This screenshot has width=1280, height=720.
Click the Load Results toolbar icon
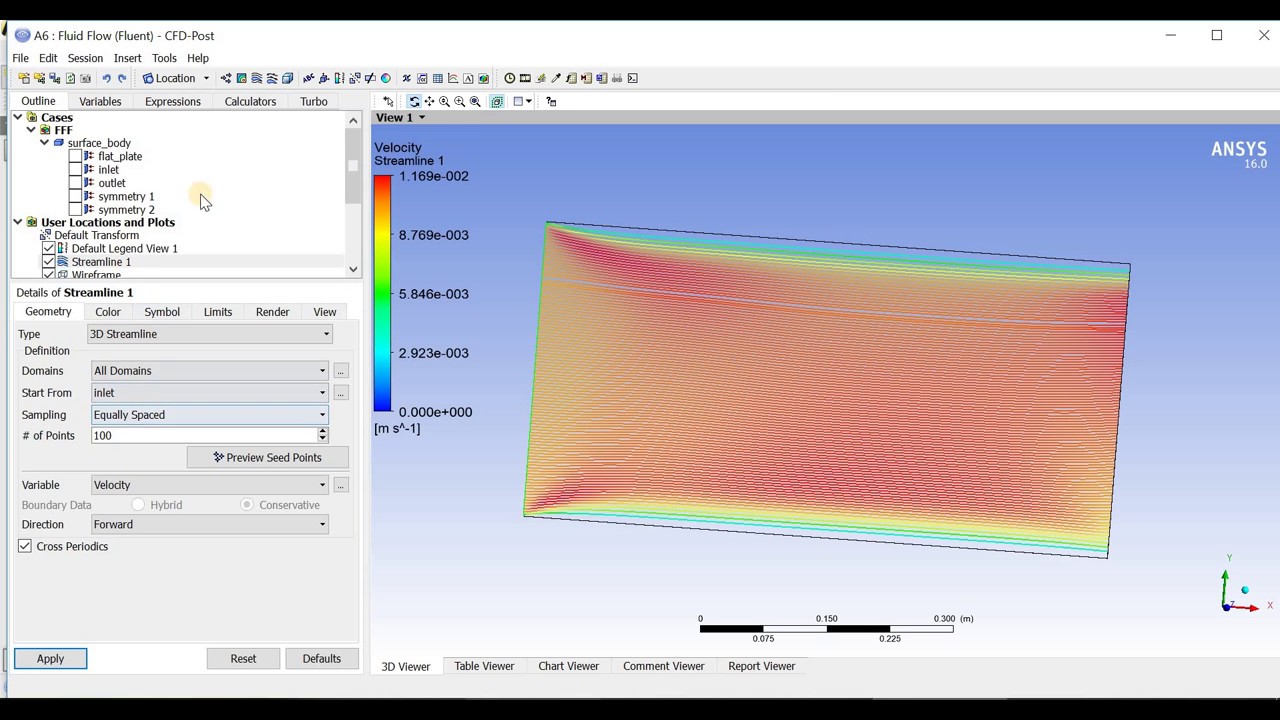pyautogui.click(x=24, y=78)
